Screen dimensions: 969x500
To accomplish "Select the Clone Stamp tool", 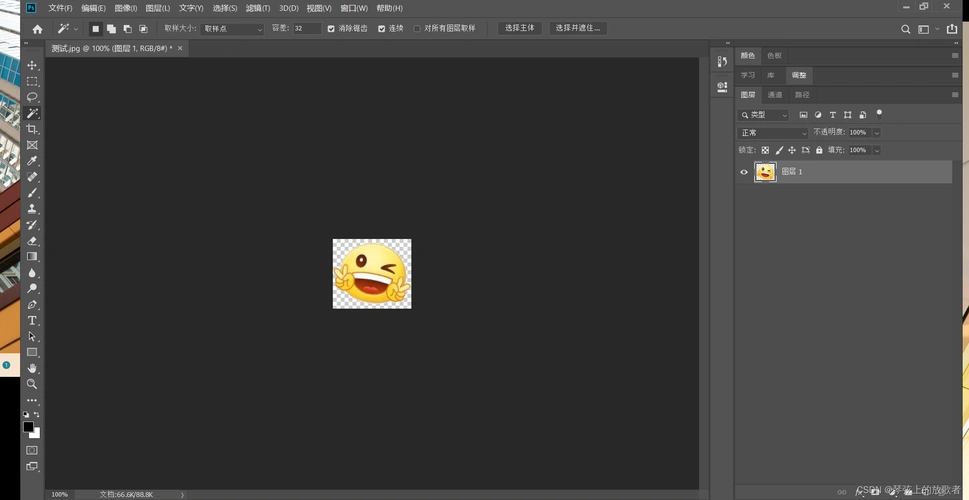I will coord(32,209).
